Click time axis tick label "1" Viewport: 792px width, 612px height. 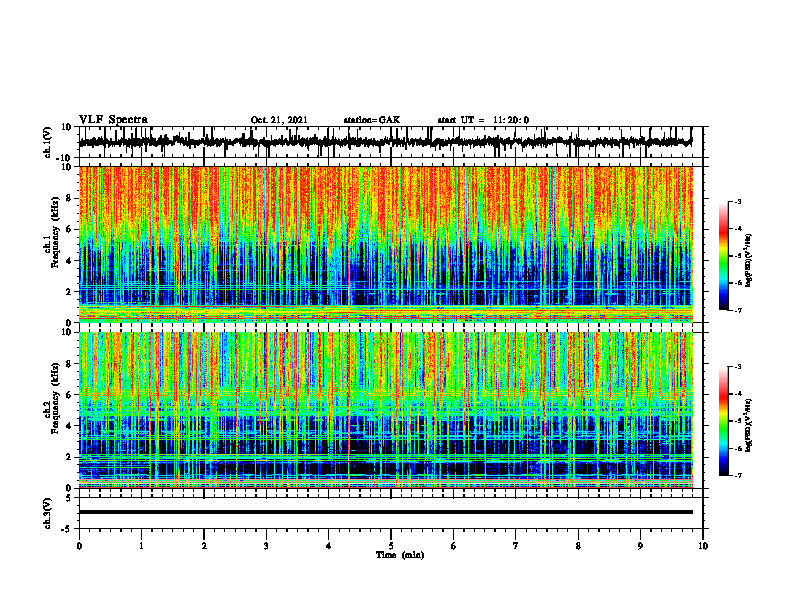tap(141, 546)
